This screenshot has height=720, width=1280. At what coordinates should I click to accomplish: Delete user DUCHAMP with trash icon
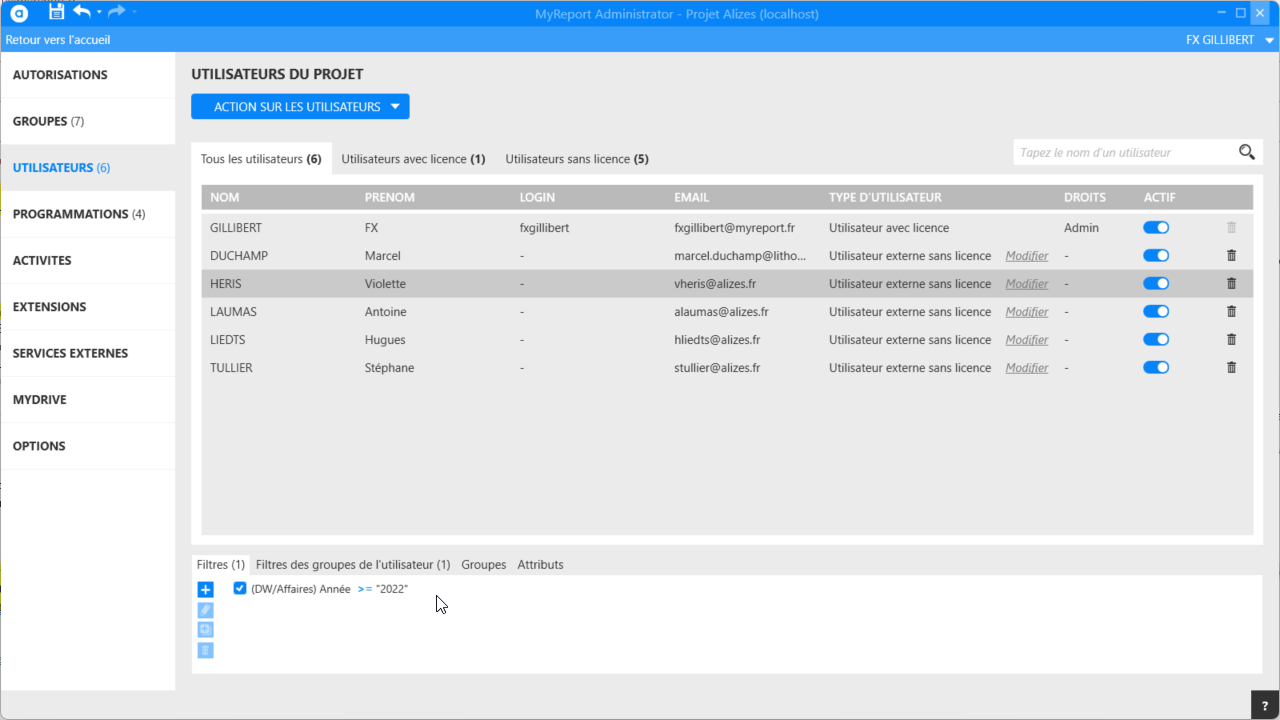pyautogui.click(x=1231, y=256)
